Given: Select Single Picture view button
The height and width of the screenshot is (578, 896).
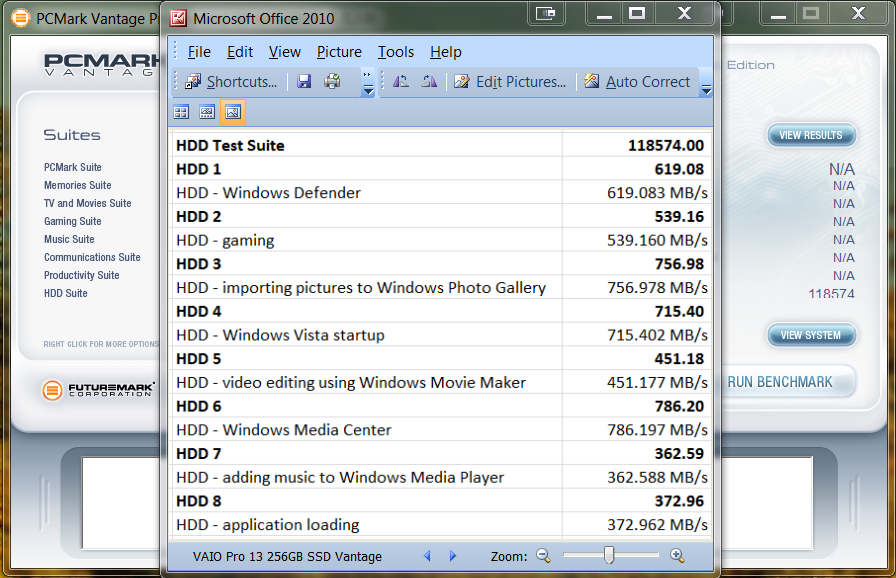Looking at the screenshot, I should point(232,112).
